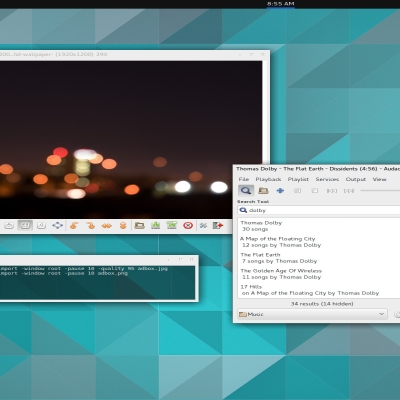Open files with the Audacious folder icon
The width and height of the screenshot is (400, 400).
pos(263,191)
